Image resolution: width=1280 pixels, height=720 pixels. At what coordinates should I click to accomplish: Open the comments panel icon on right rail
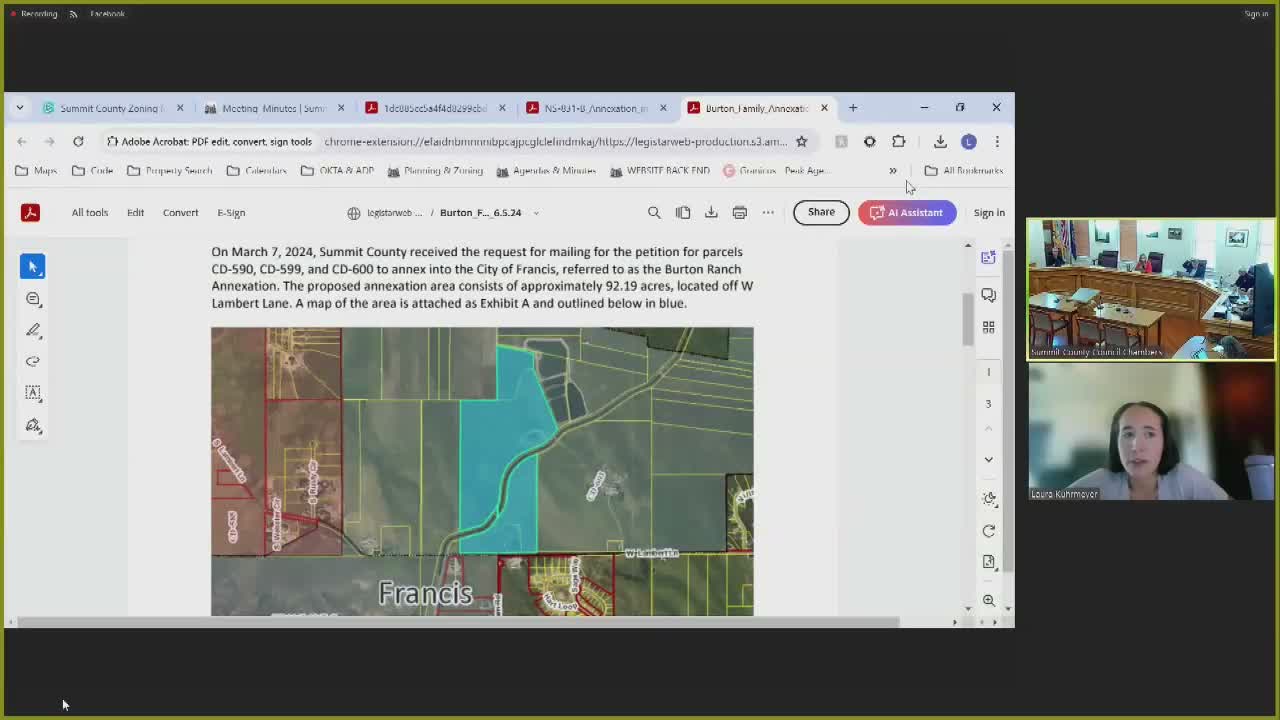click(988, 295)
